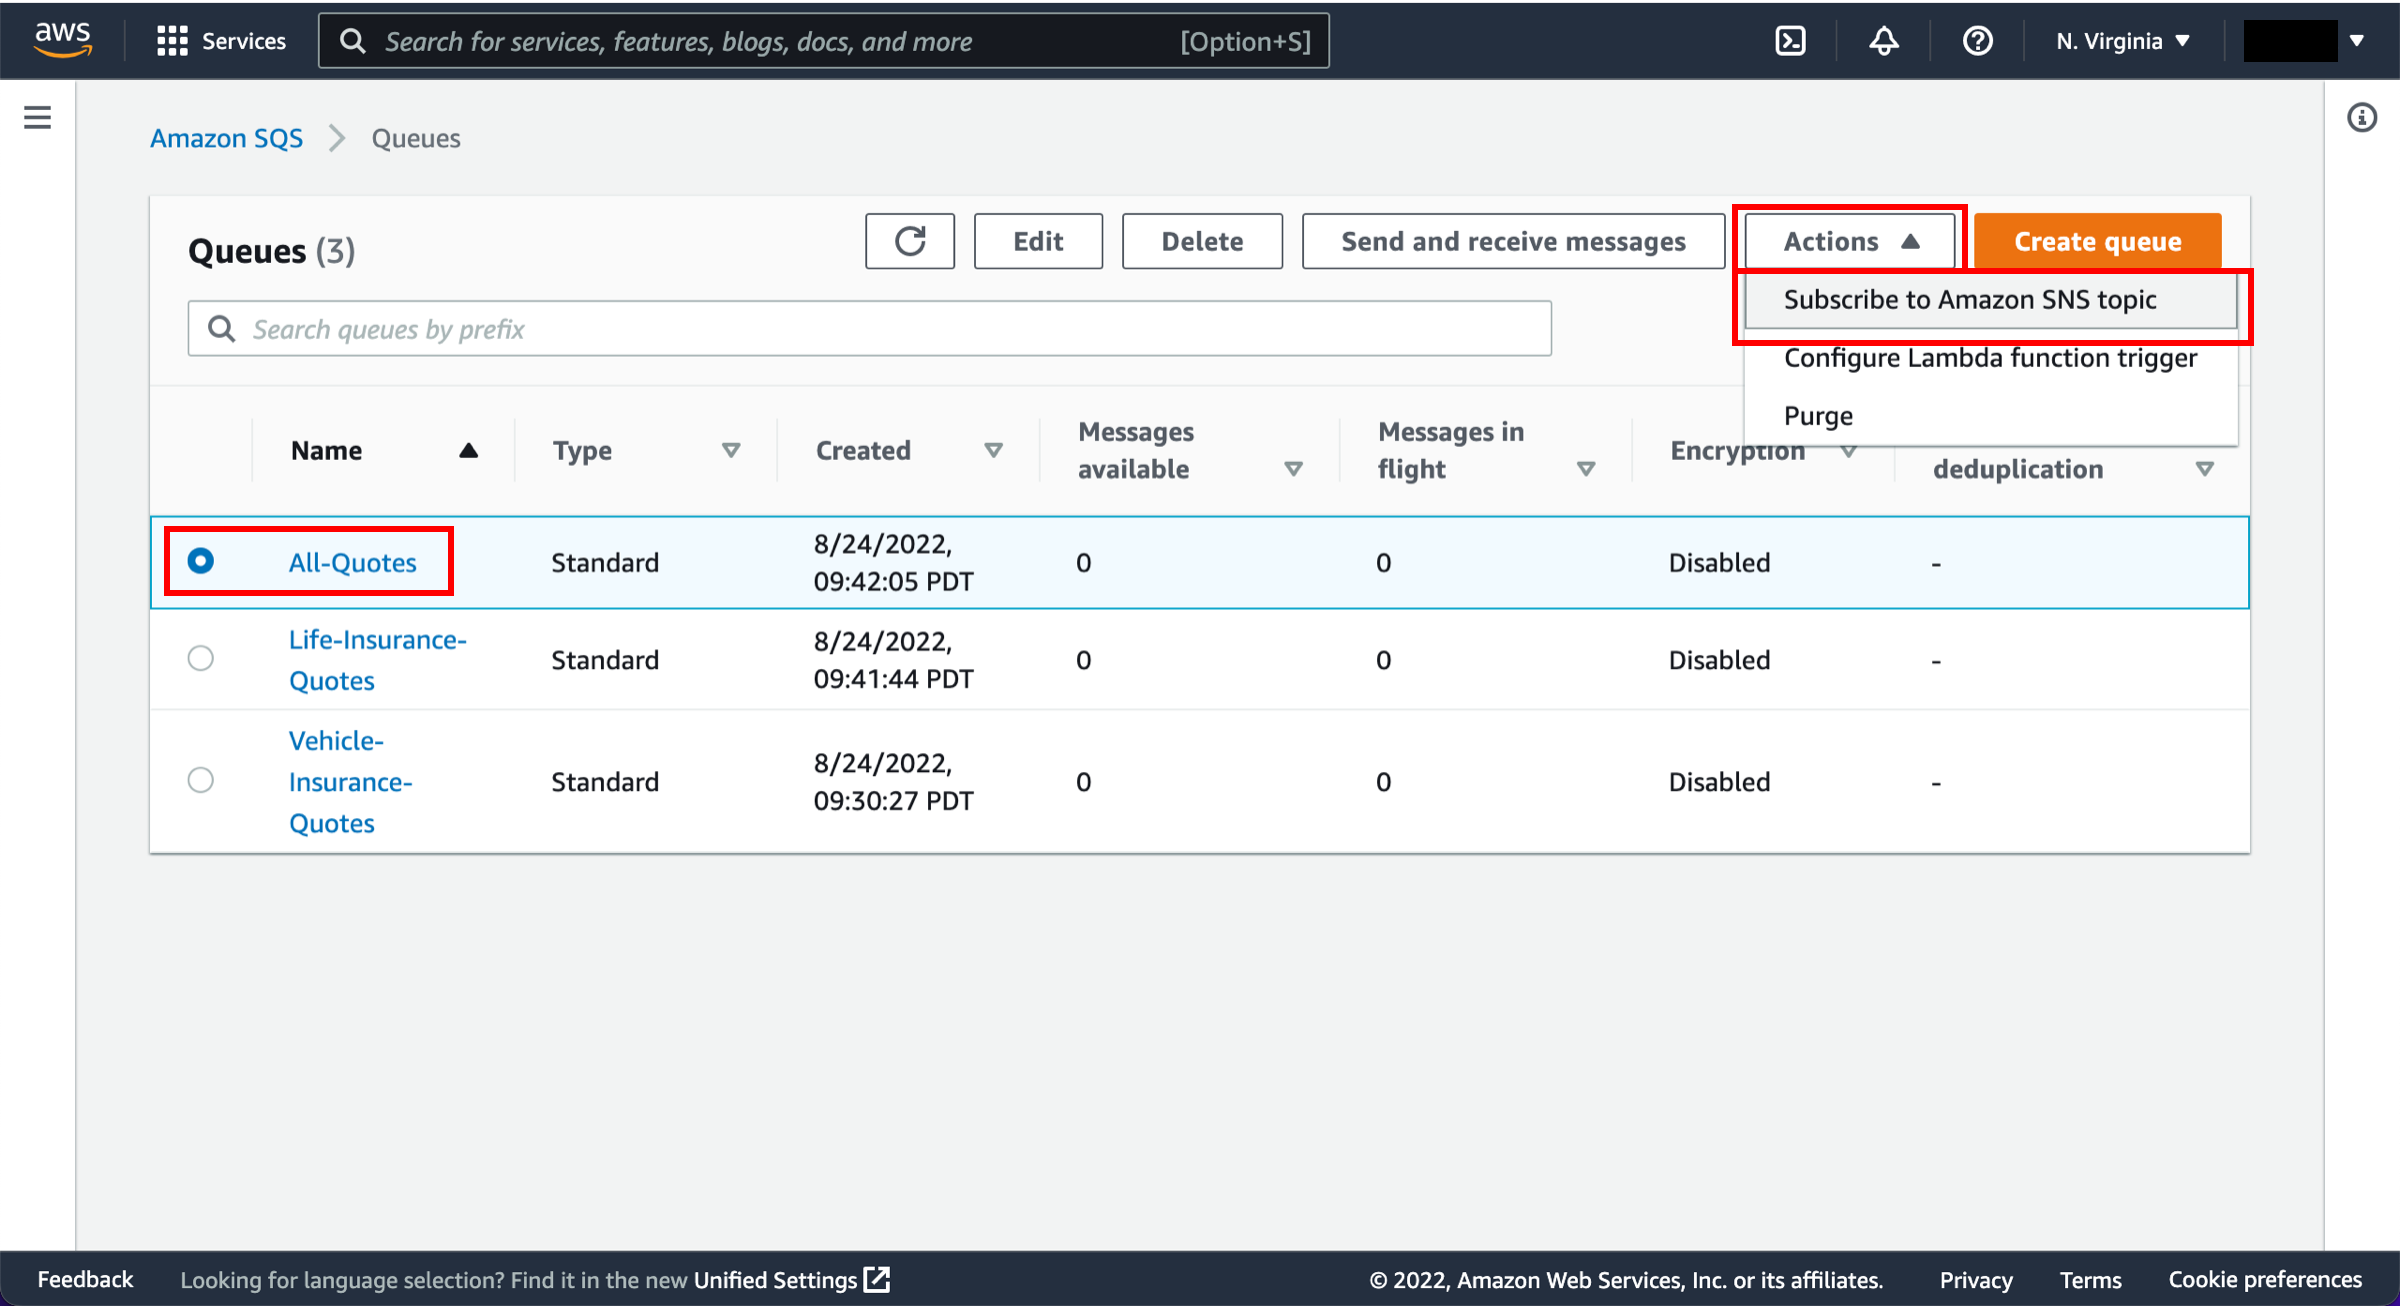Open the All-Quotes queue link
2400x1306 pixels.
click(x=352, y=561)
